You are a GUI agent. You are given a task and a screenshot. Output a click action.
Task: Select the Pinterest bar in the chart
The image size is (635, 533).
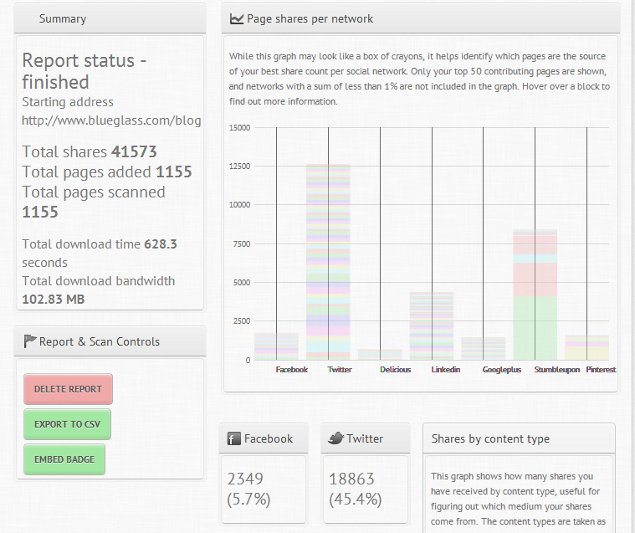coord(587,347)
